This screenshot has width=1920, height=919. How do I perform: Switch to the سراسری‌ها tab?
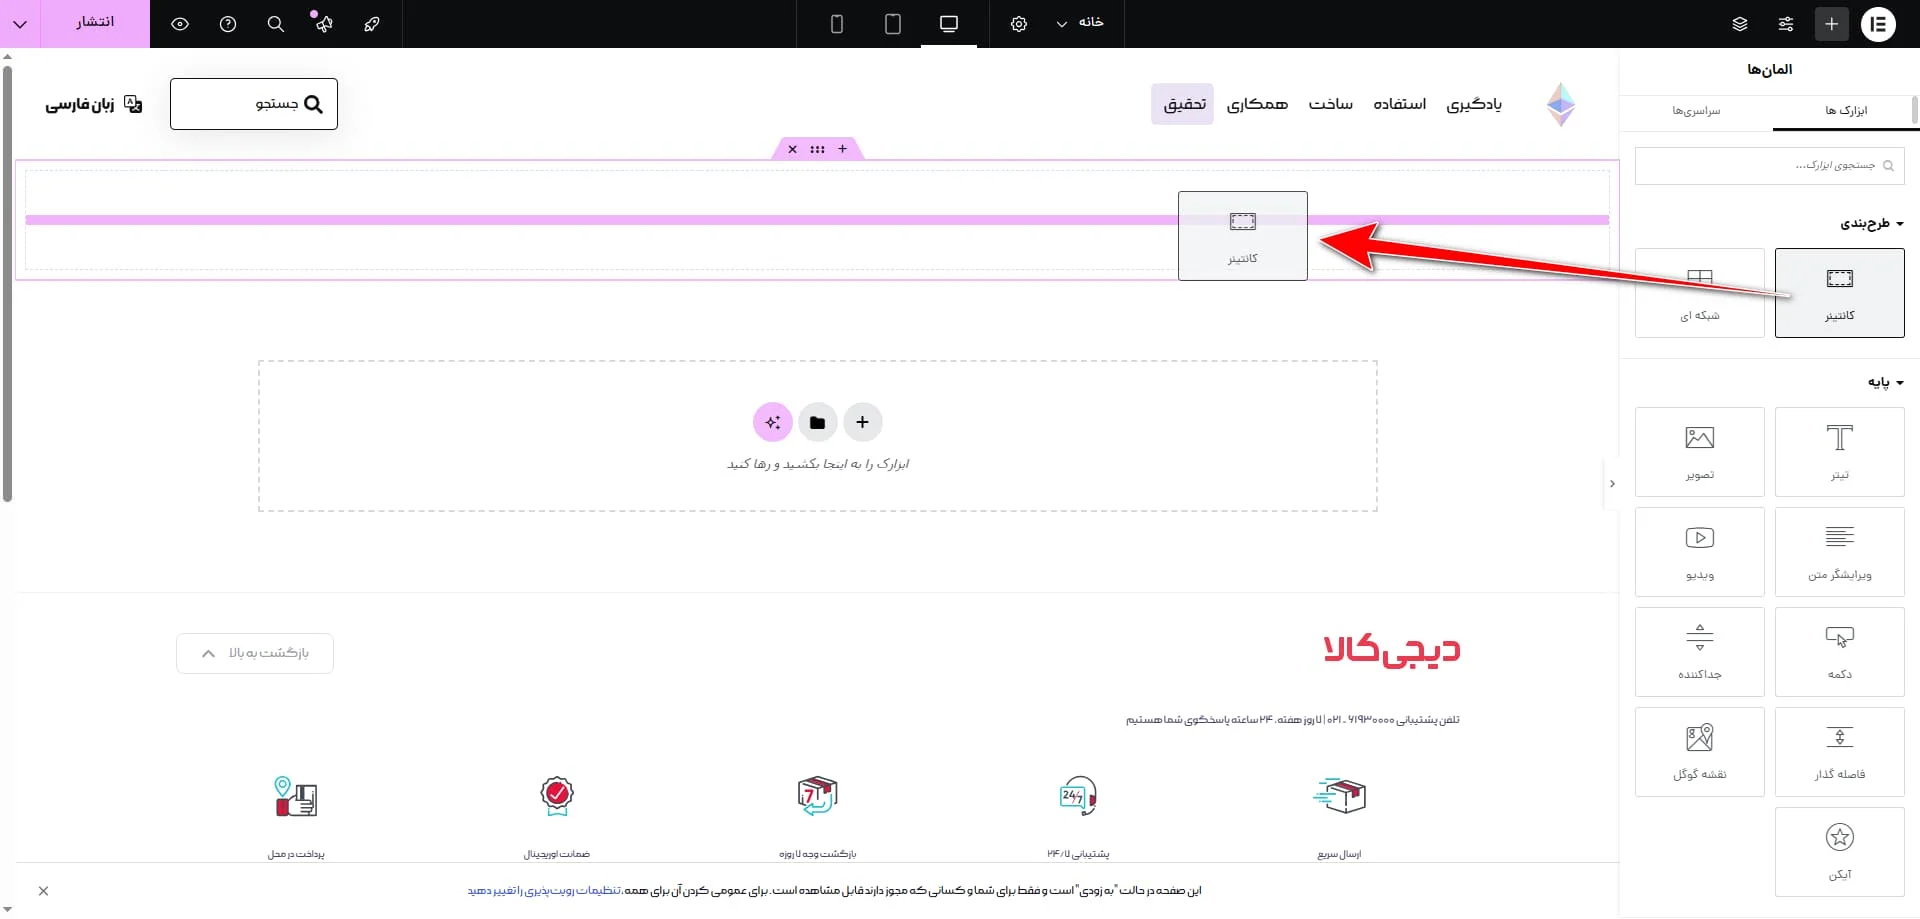[1696, 110]
